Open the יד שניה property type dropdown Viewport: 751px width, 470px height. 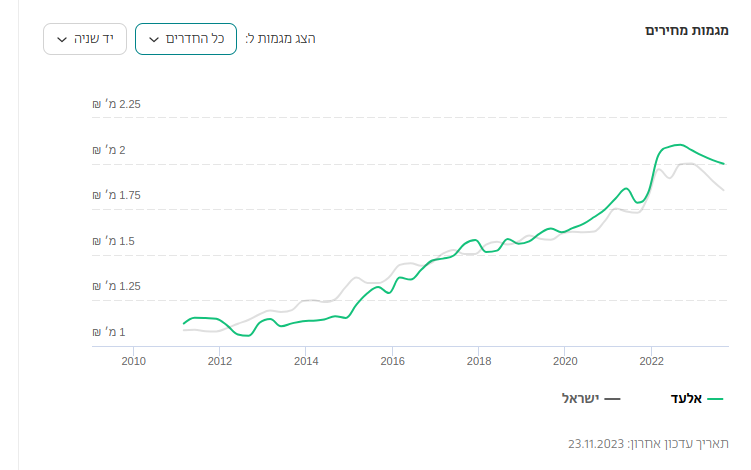point(80,39)
